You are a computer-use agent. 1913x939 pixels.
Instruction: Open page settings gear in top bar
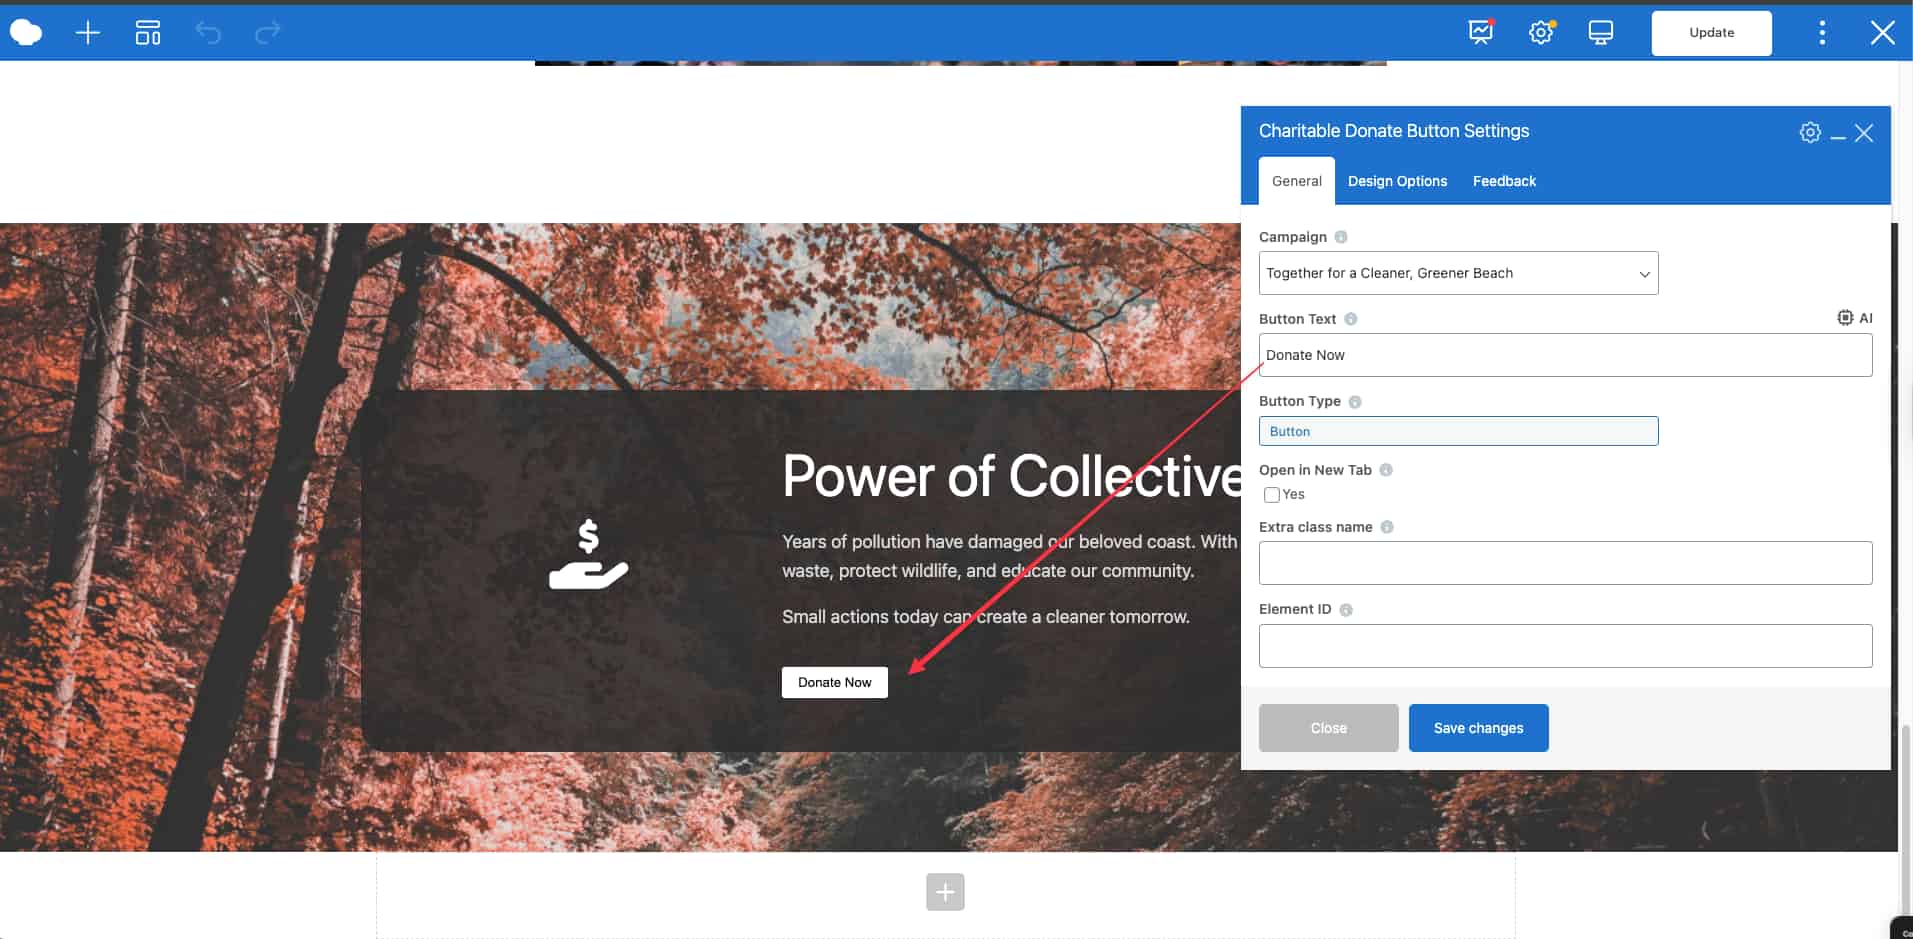point(1541,33)
